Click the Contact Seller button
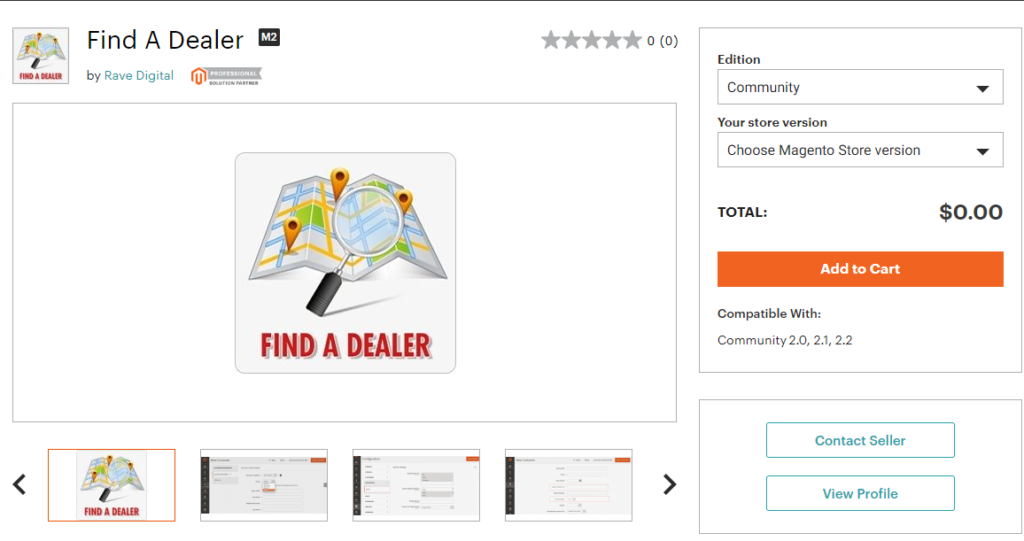This screenshot has width=1024, height=541. point(860,440)
